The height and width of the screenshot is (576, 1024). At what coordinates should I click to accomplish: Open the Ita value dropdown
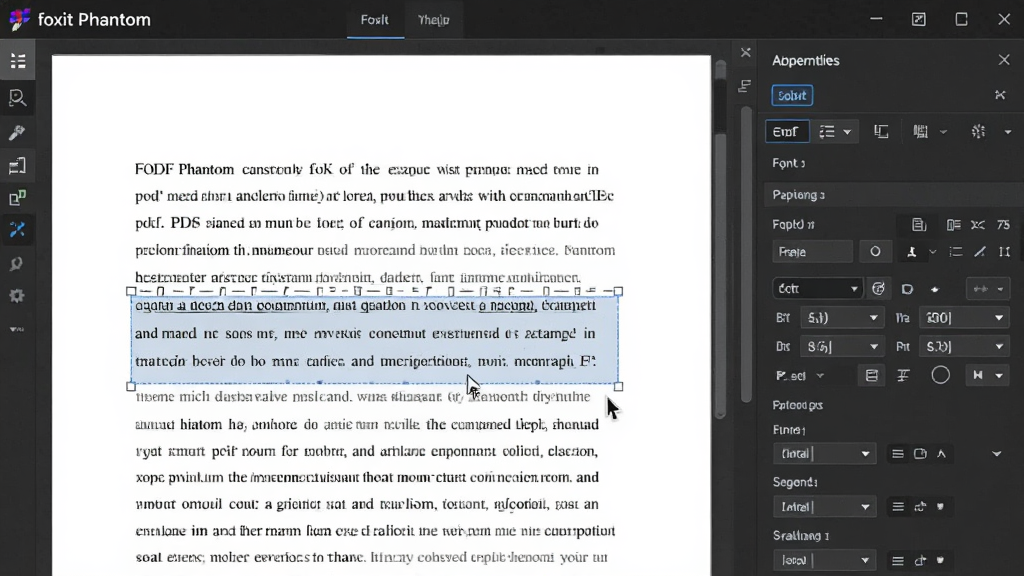tap(964, 318)
